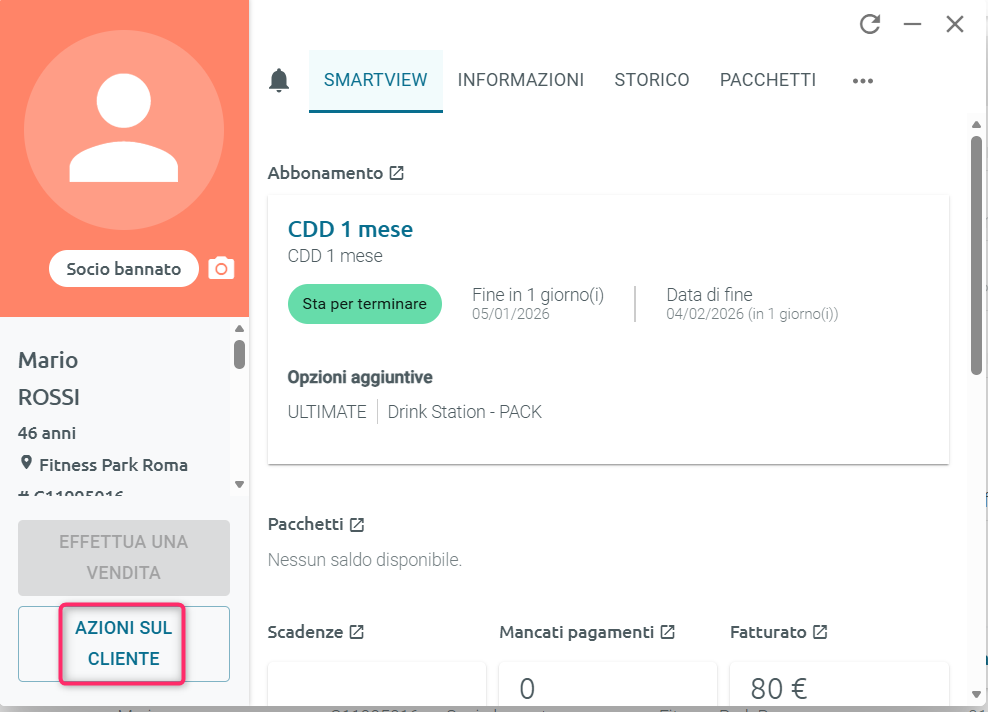
Task: Click the profile avatar placeholder
Action: 124,130
